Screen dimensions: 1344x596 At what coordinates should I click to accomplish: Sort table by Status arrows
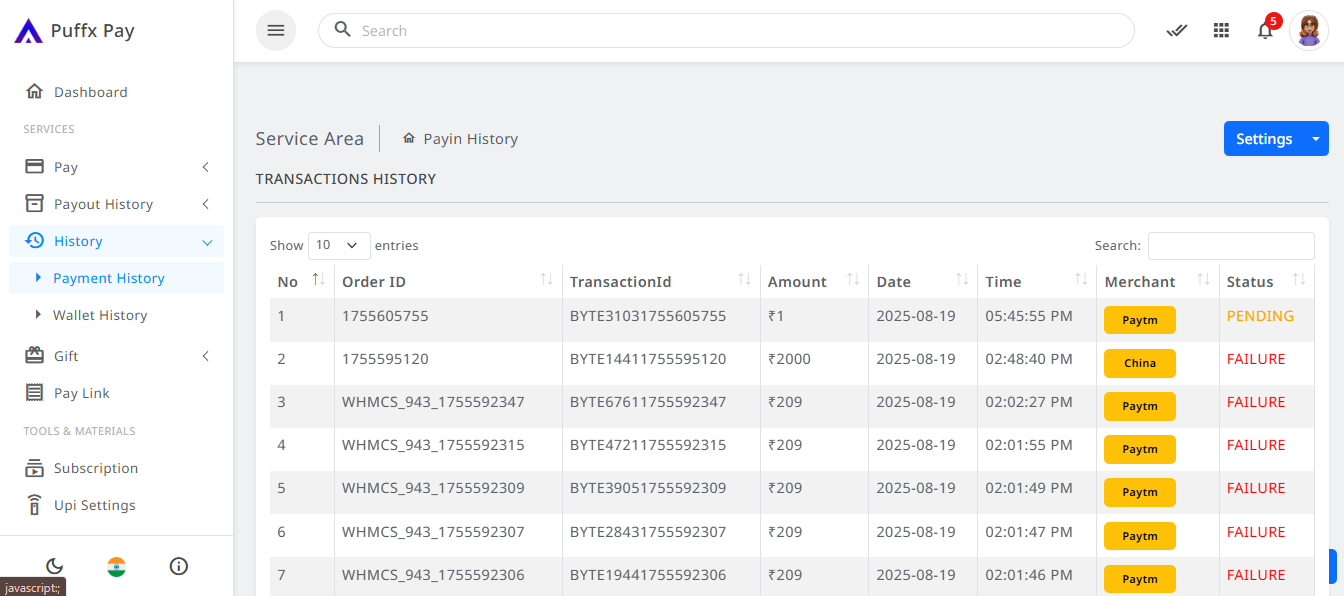coord(1299,280)
